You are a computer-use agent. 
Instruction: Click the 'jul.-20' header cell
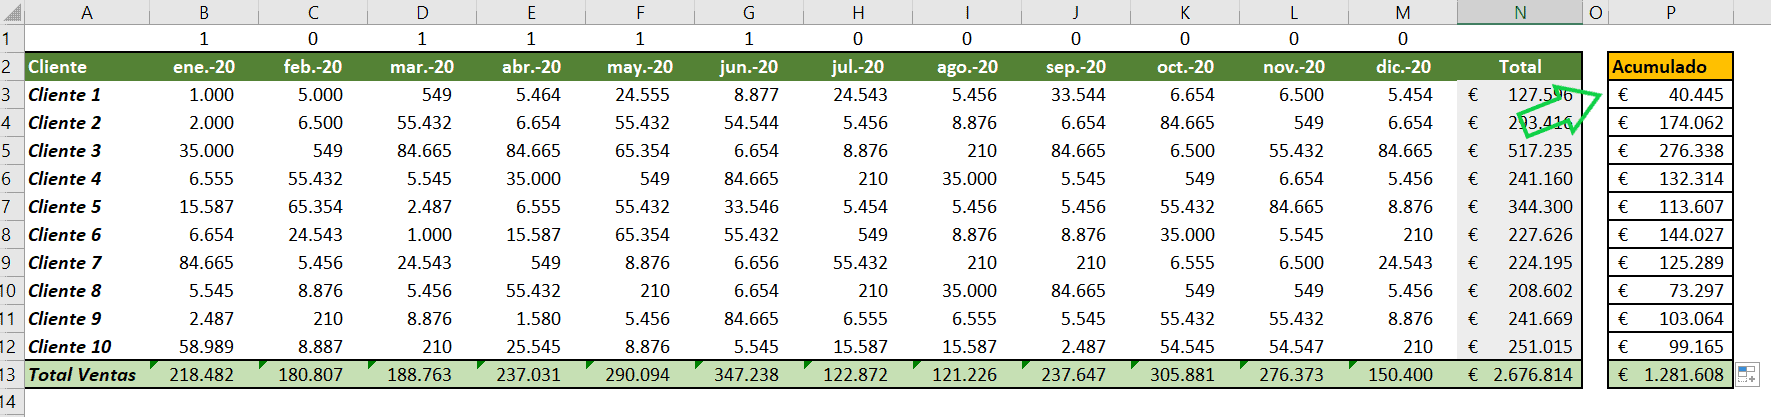858,67
